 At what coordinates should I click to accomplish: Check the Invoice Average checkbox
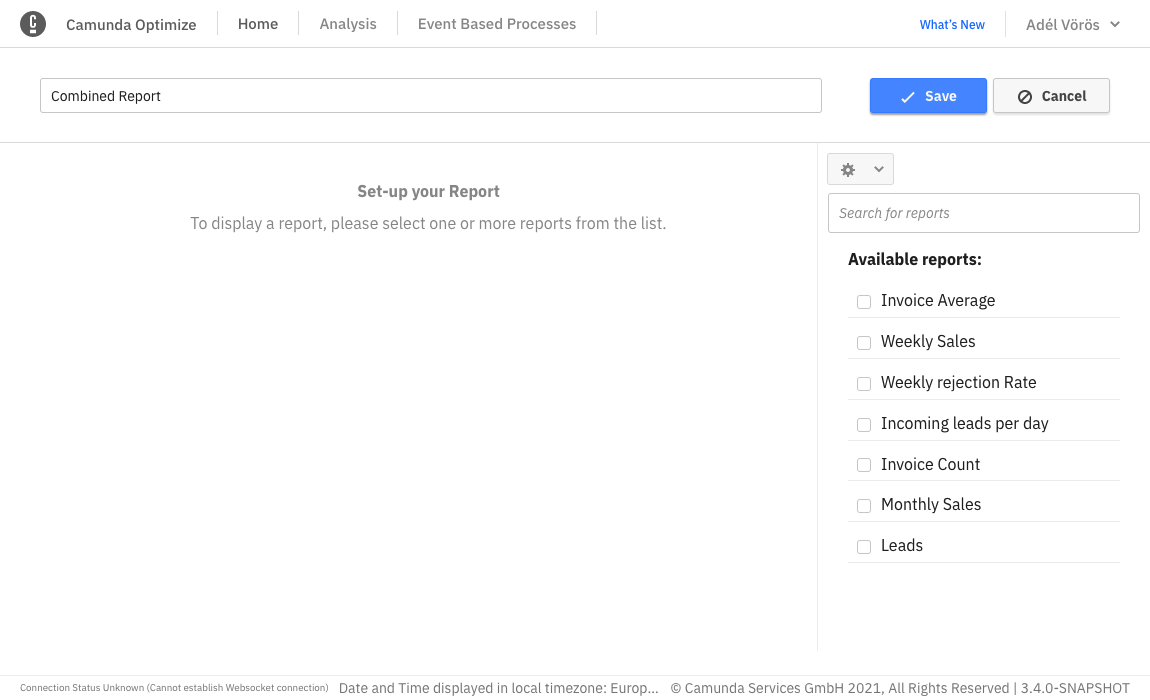coord(864,302)
